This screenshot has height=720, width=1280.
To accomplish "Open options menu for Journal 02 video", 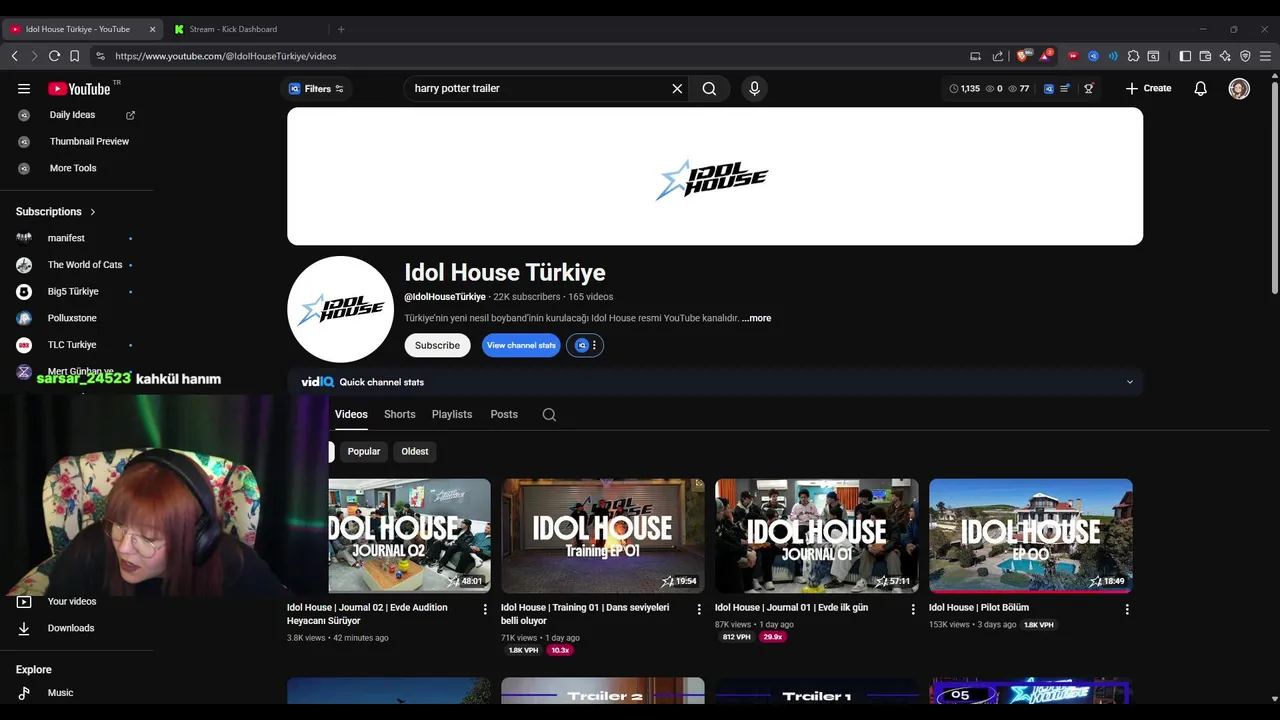I will [x=485, y=609].
